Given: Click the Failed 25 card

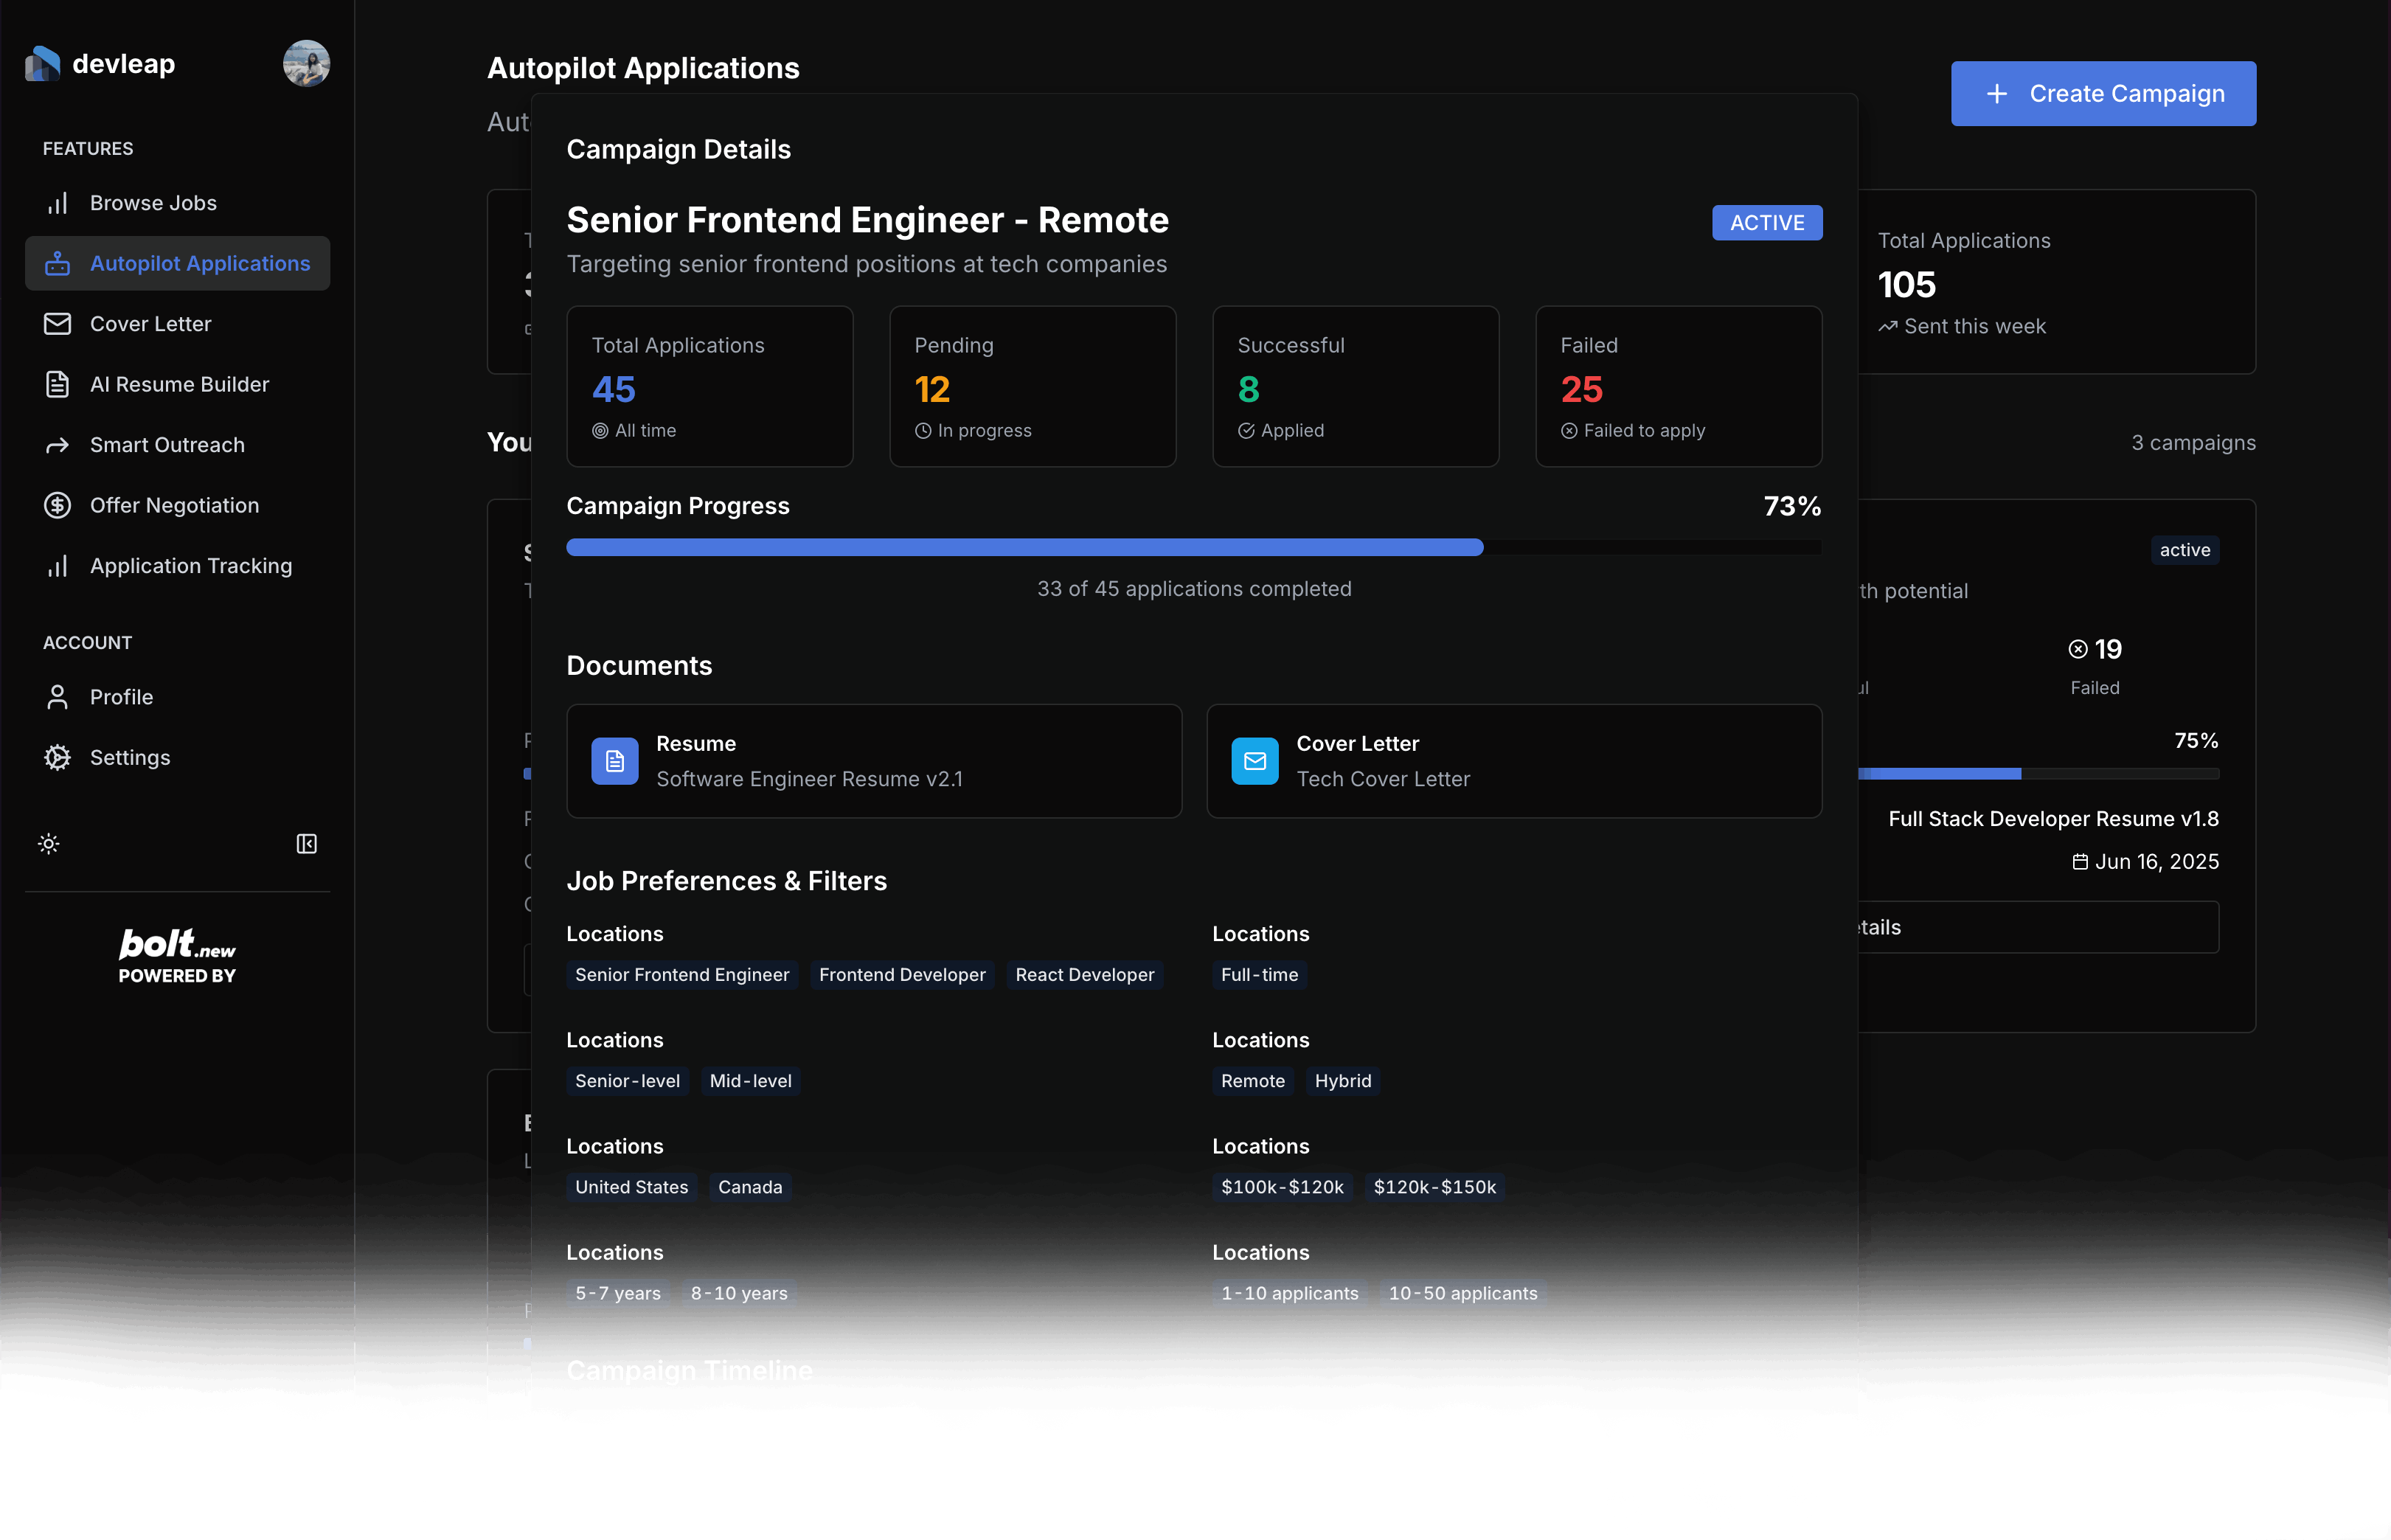Looking at the screenshot, I should [1679, 386].
